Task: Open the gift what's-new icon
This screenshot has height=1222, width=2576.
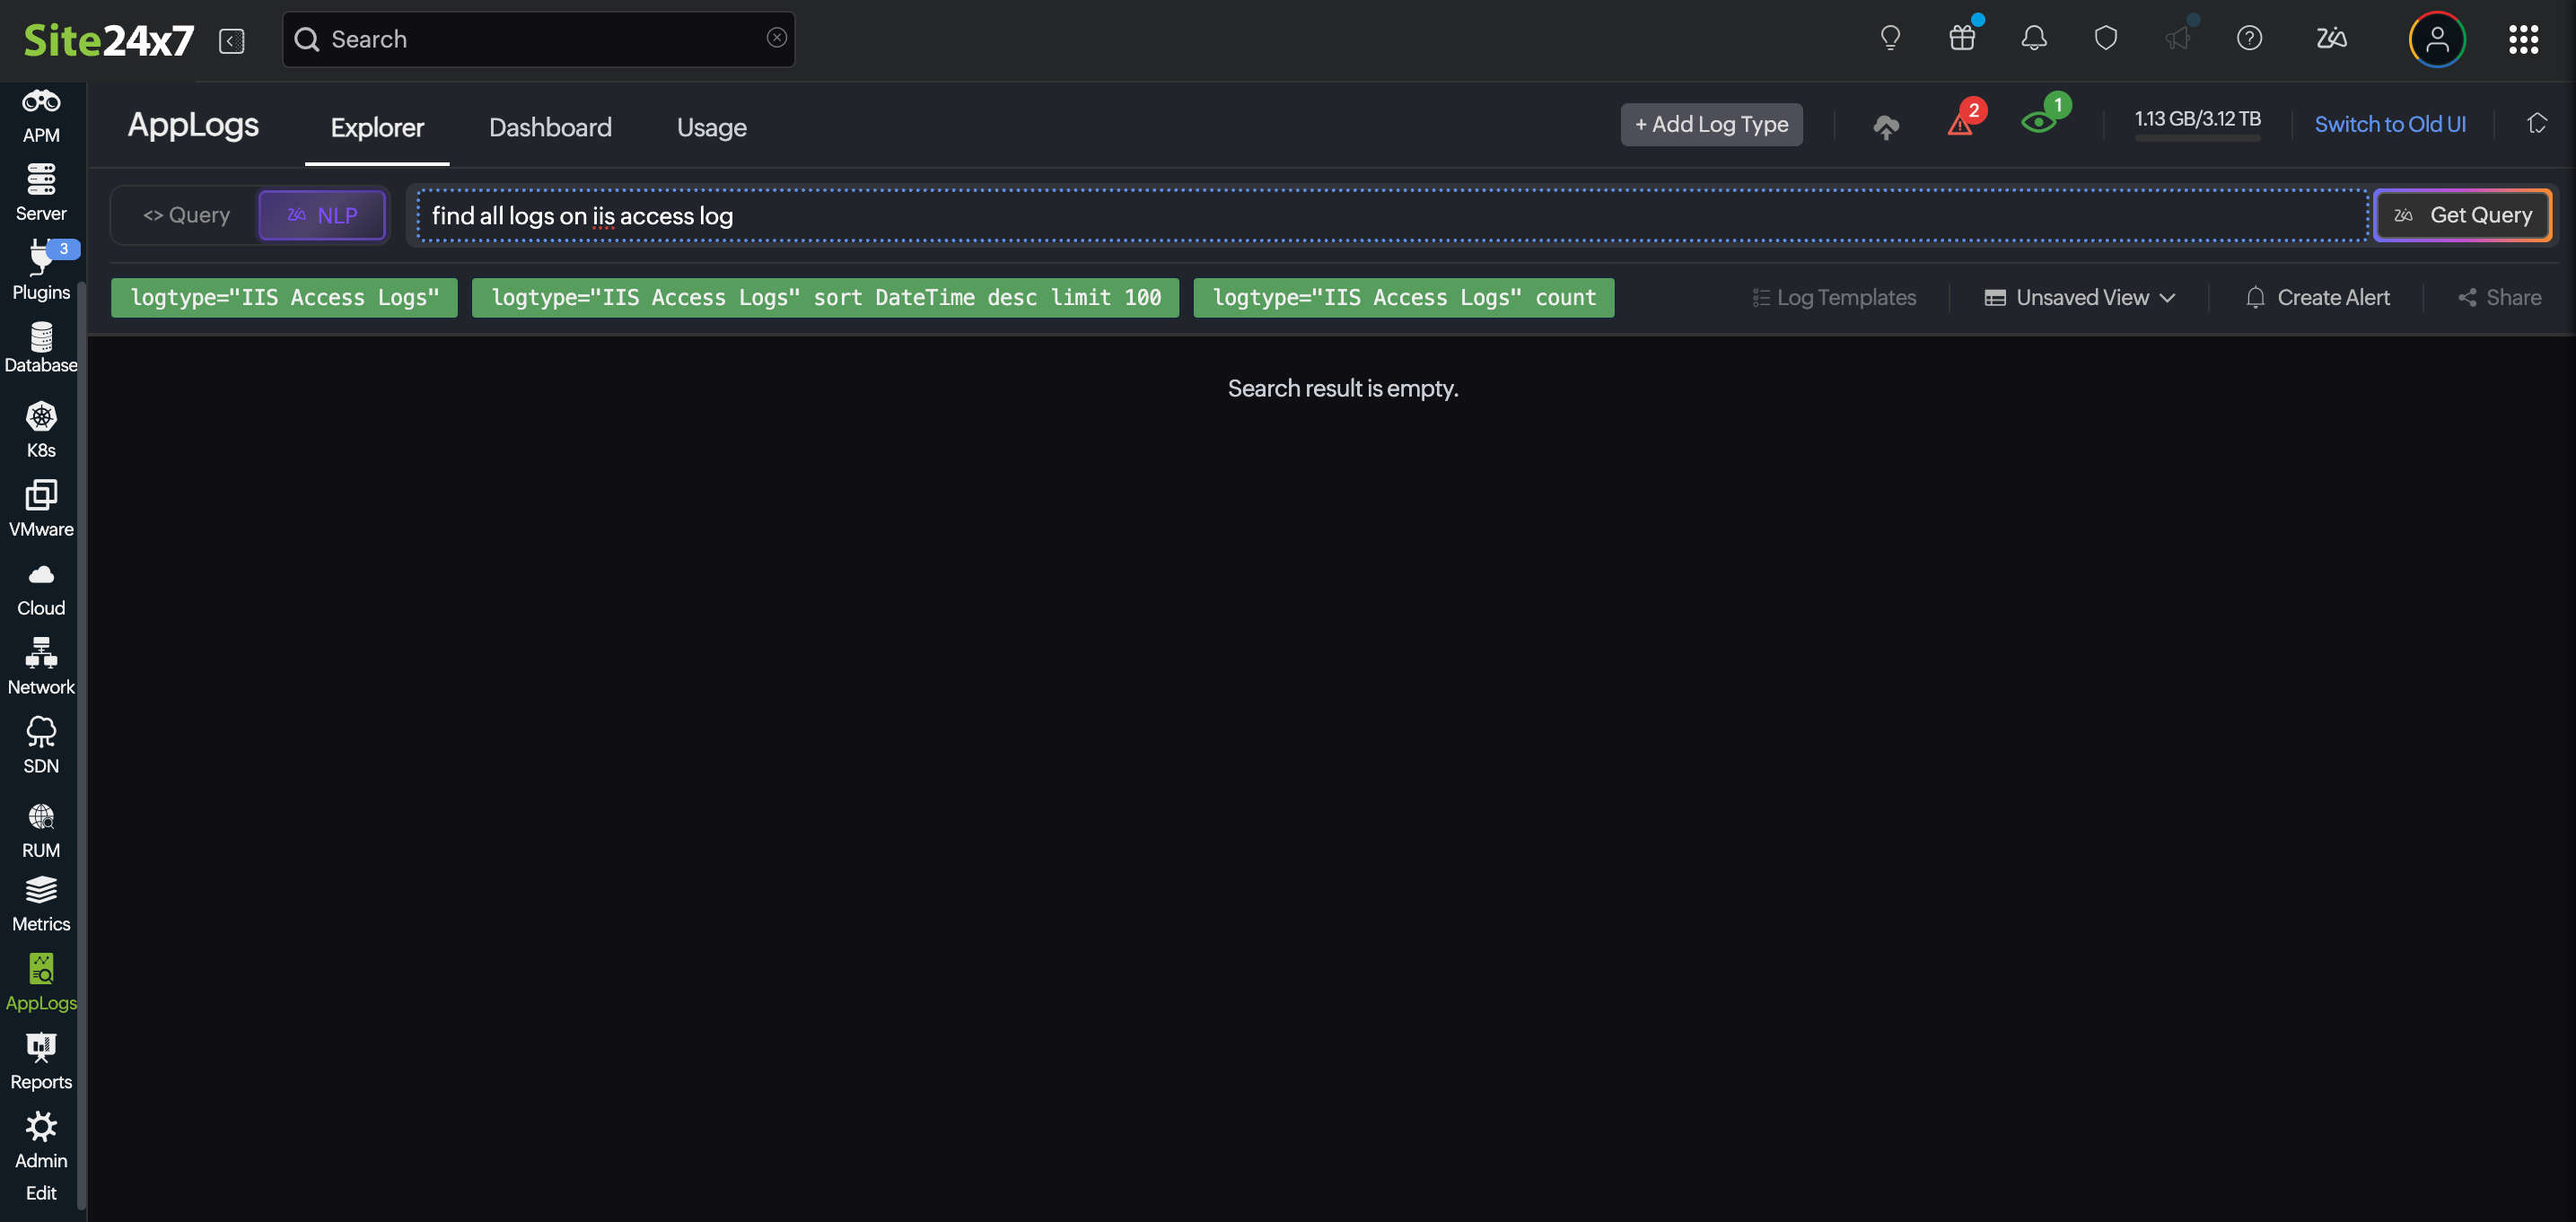Action: tap(1962, 38)
